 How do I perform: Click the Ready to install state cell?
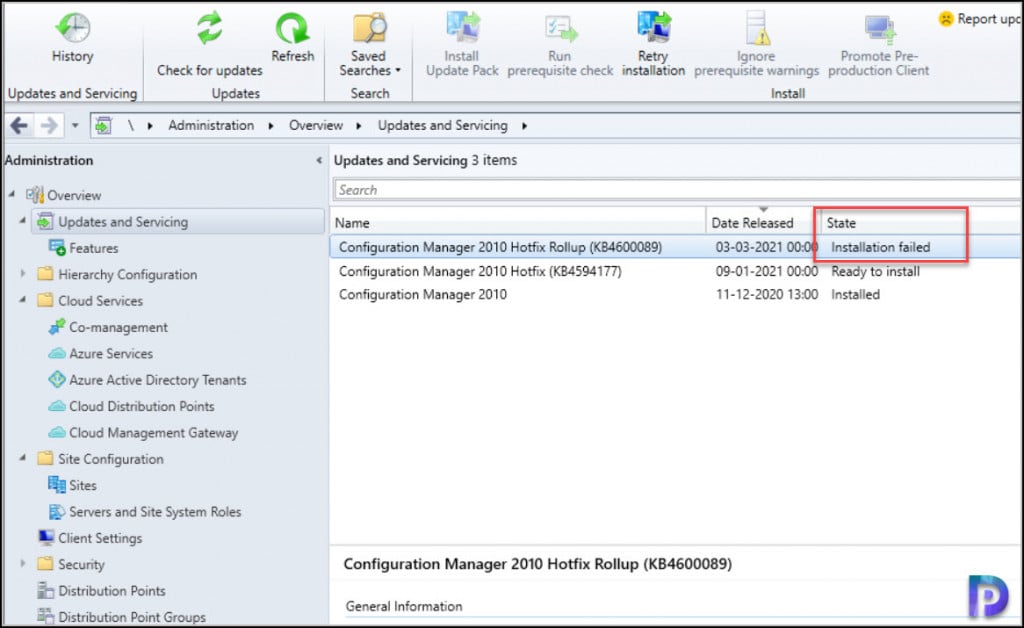pyautogui.click(x=875, y=272)
